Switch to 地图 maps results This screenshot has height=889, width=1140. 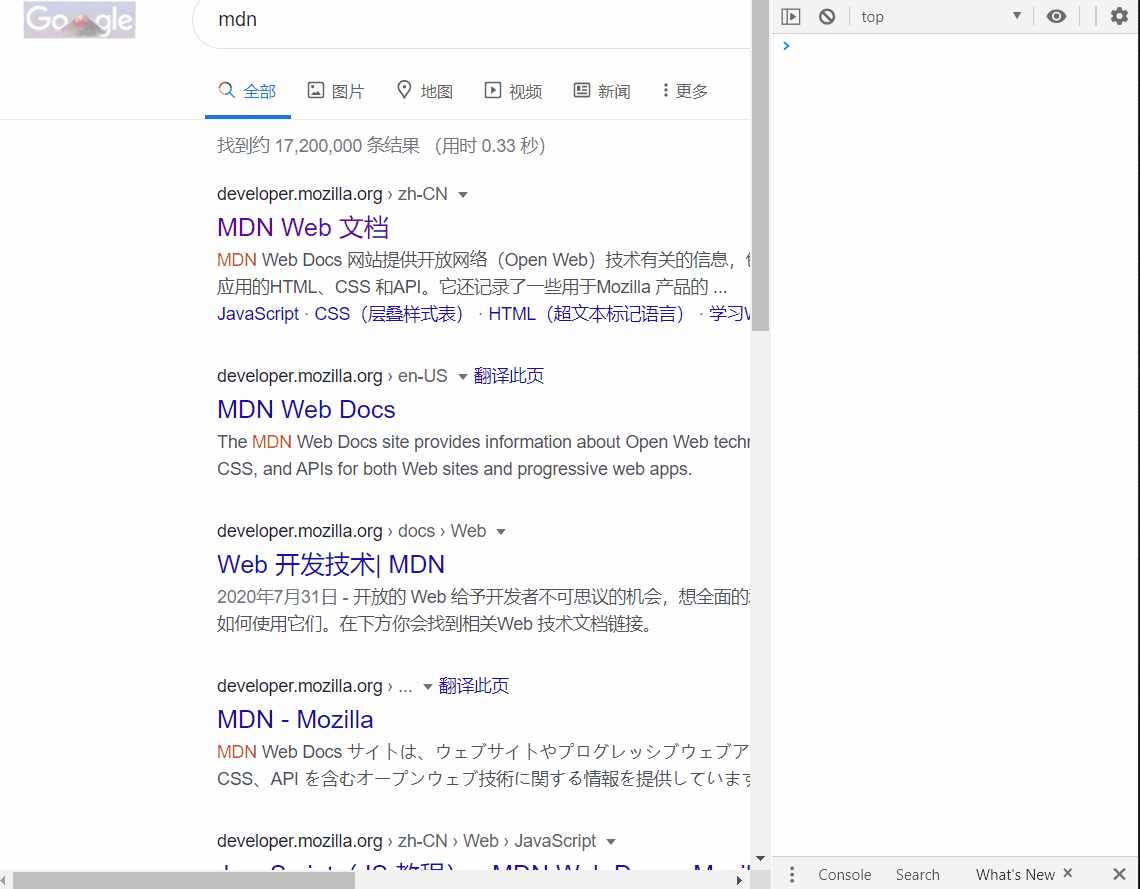click(425, 92)
